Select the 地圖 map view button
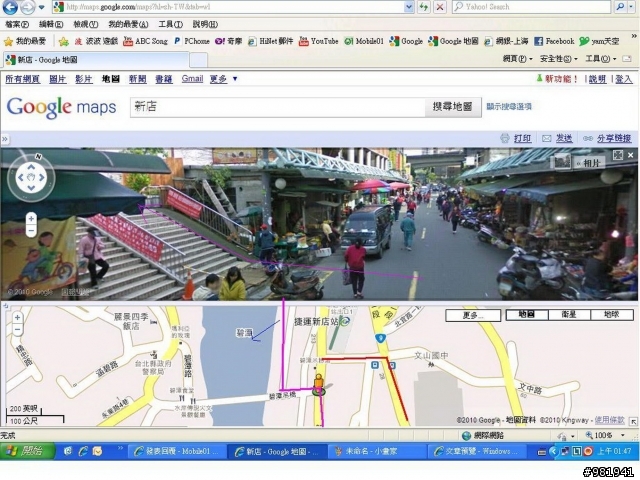 527,314
